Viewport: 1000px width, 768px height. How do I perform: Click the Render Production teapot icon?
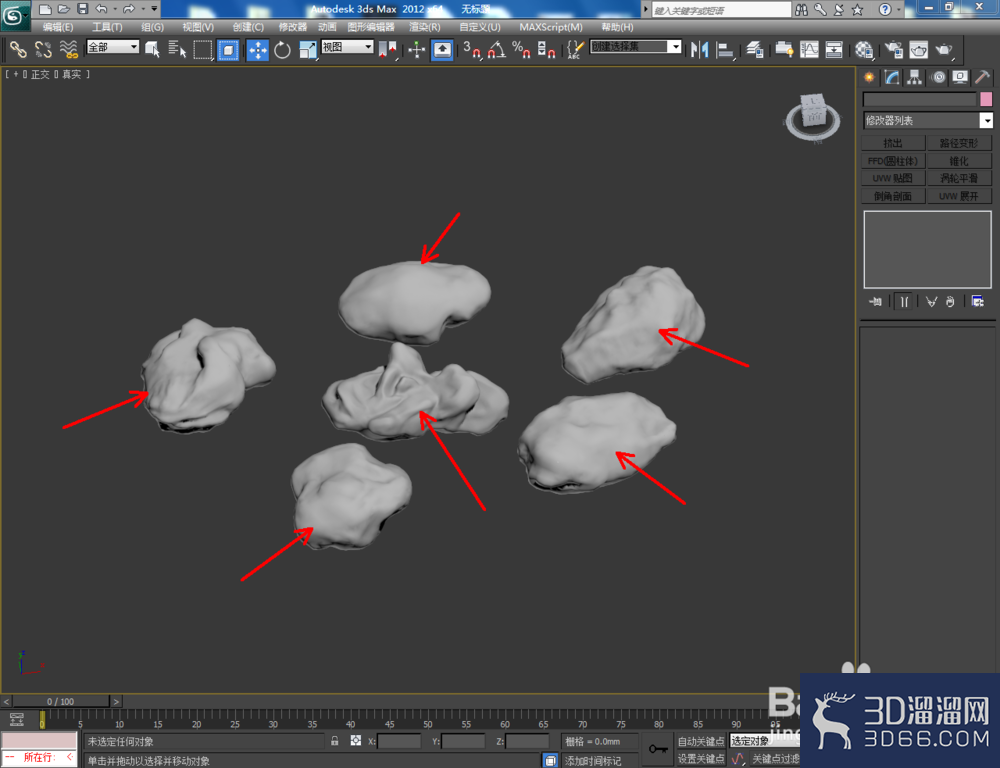[944, 50]
